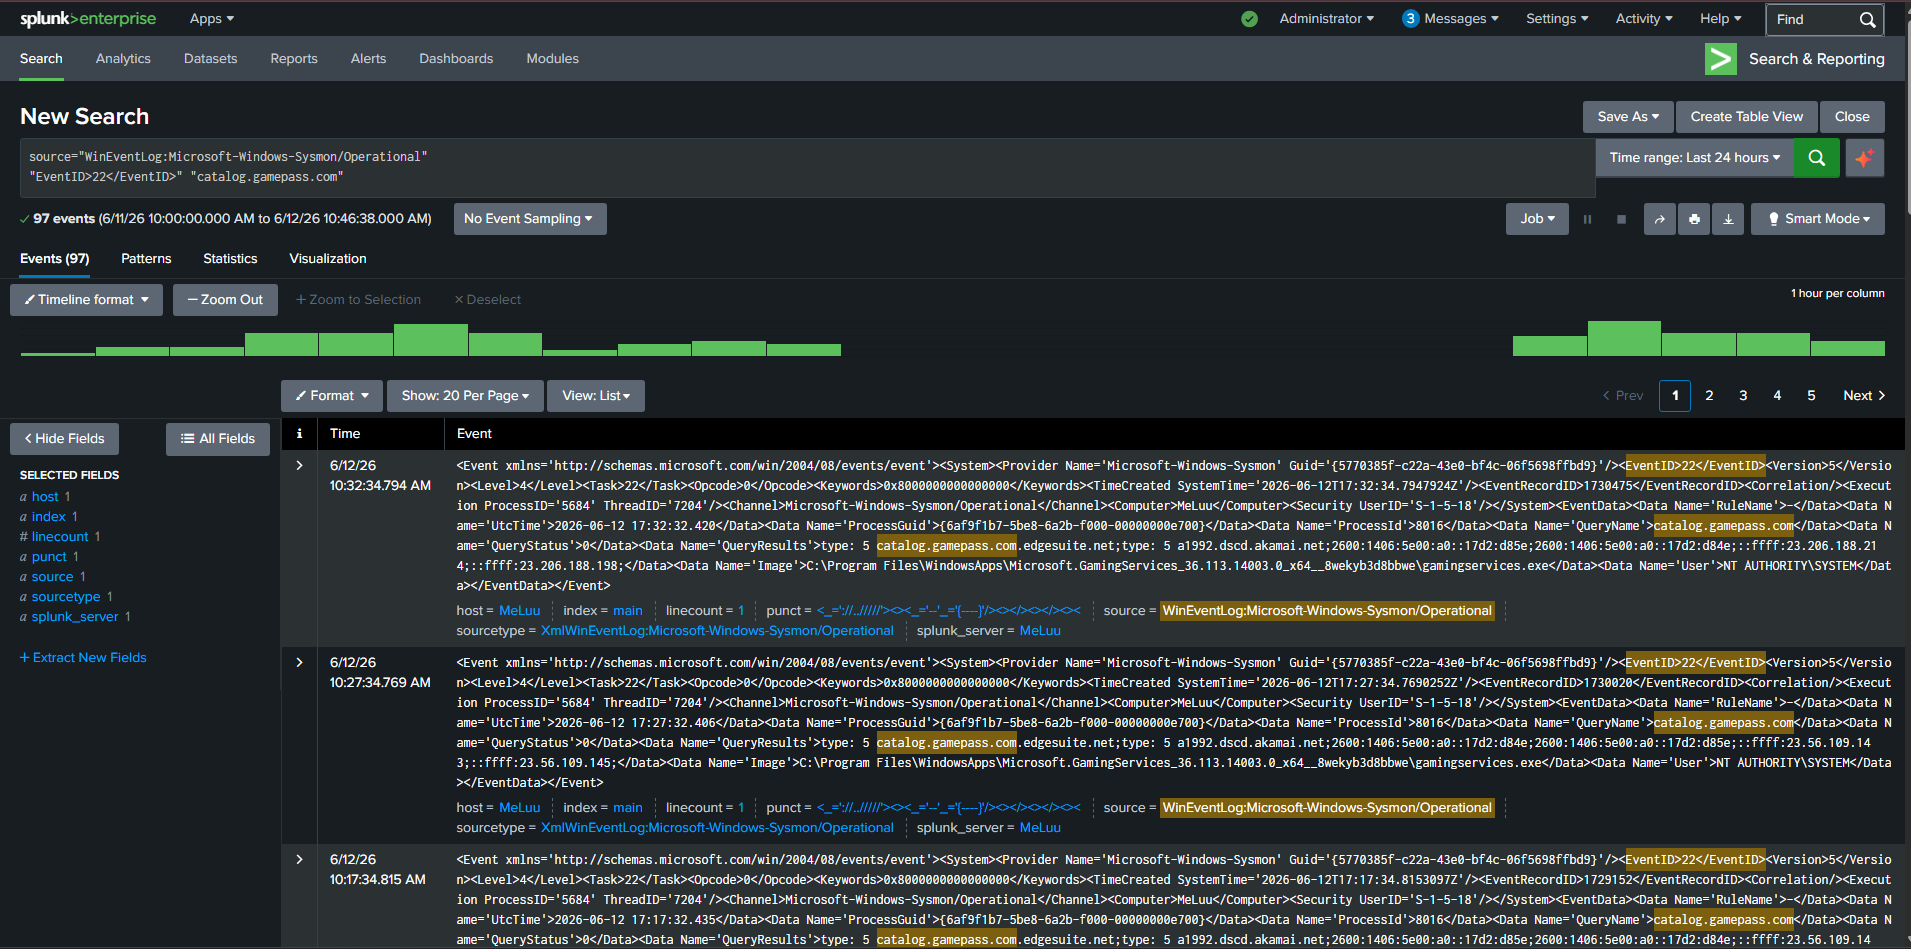The width and height of the screenshot is (1911, 949).
Task: Click the Print results icon
Action: point(1694,219)
